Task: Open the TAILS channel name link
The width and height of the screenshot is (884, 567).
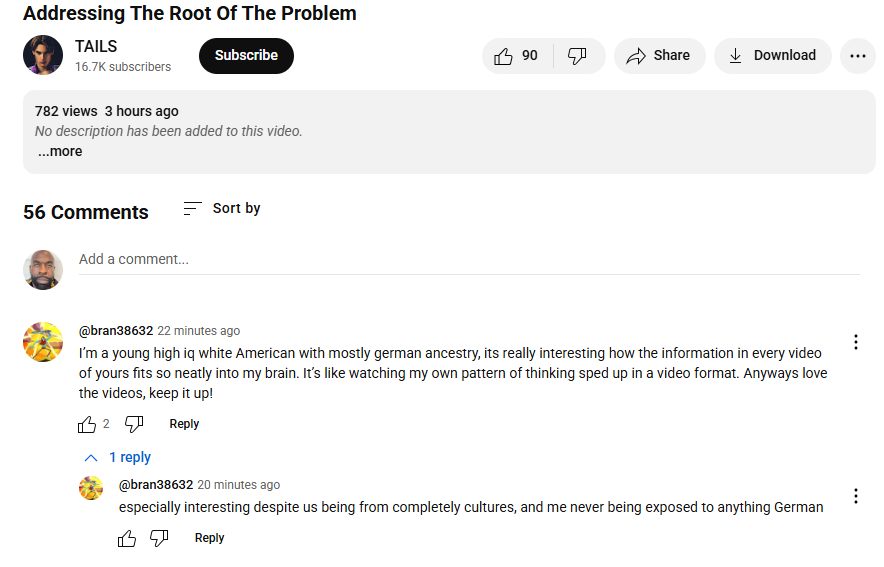Action: (96, 46)
